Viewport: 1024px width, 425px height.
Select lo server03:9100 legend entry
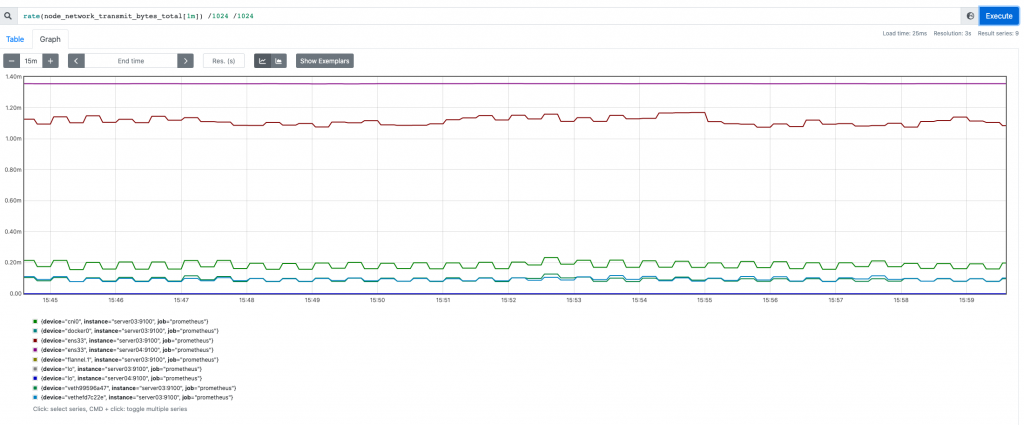click(x=118, y=369)
